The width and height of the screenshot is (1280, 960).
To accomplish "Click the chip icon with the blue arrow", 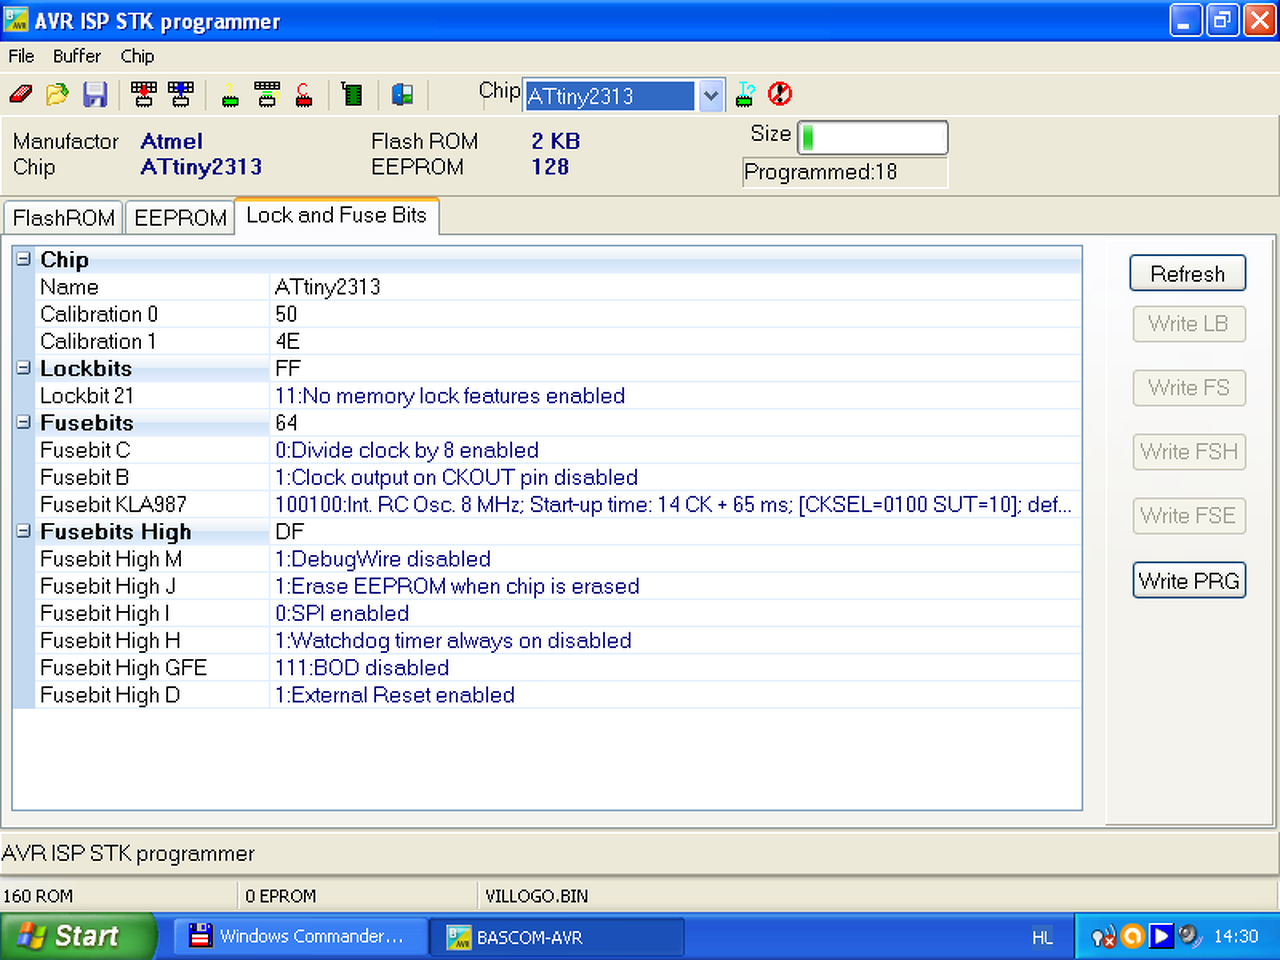I will [x=181, y=95].
